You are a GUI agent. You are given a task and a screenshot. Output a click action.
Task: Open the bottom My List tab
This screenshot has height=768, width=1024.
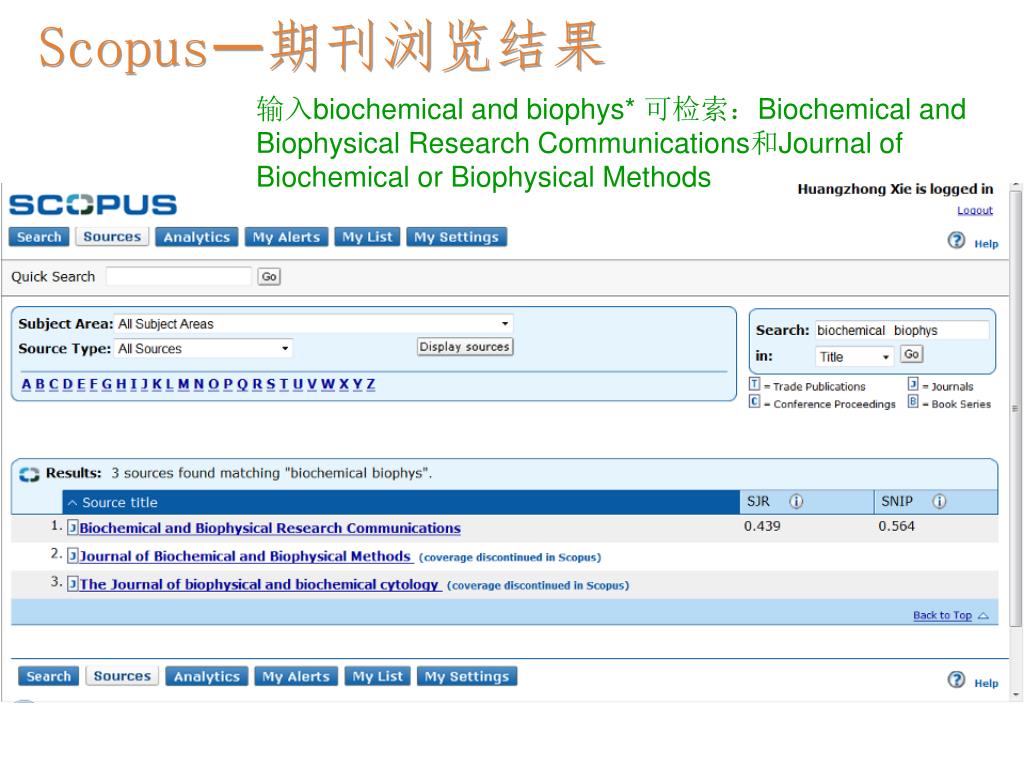[377, 677]
